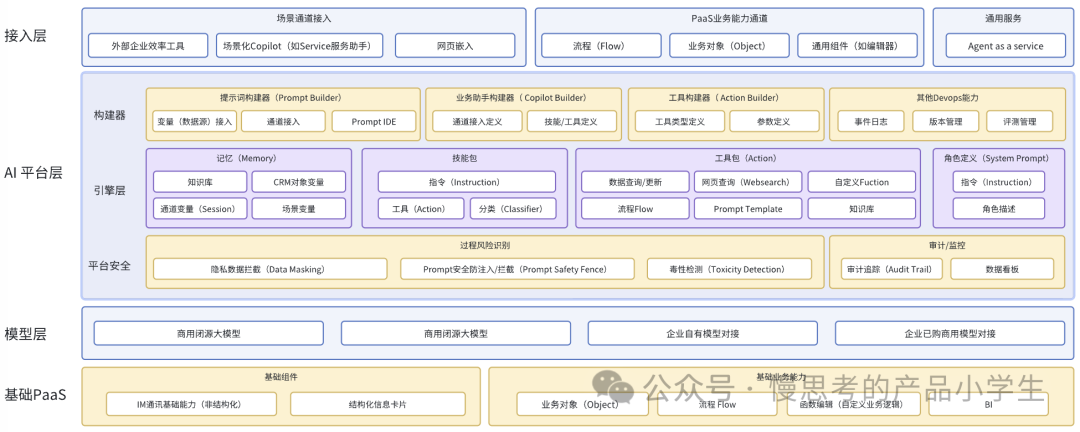Click 业务助手构建器（Copilot Builder) heading
The width and height of the screenshot is (1080, 432).
pyautogui.click(x=521, y=98)
